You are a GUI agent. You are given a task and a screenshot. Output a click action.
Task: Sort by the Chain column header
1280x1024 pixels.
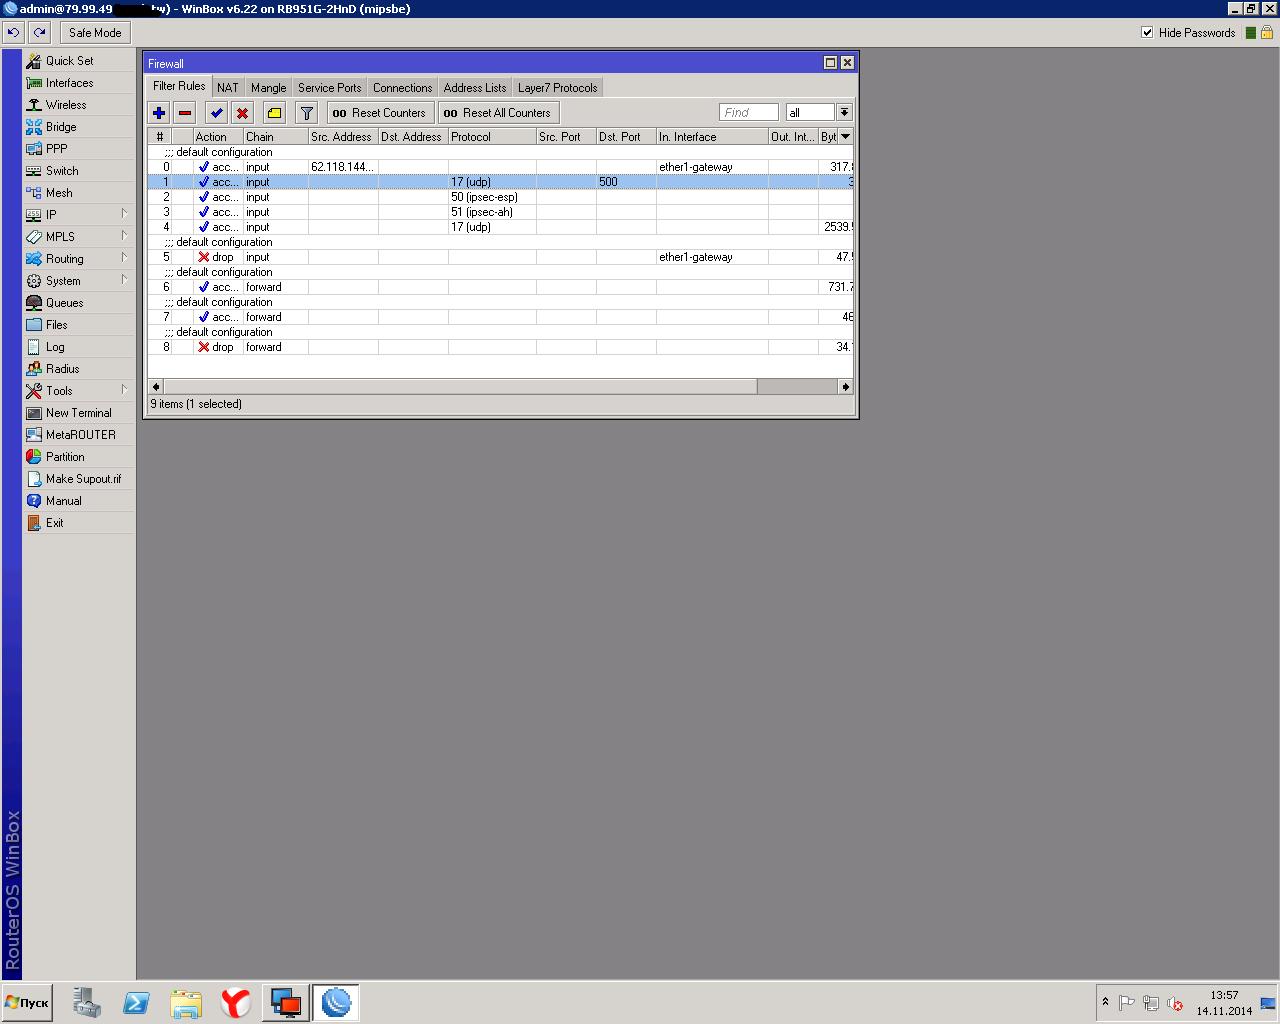coord(275,137)
